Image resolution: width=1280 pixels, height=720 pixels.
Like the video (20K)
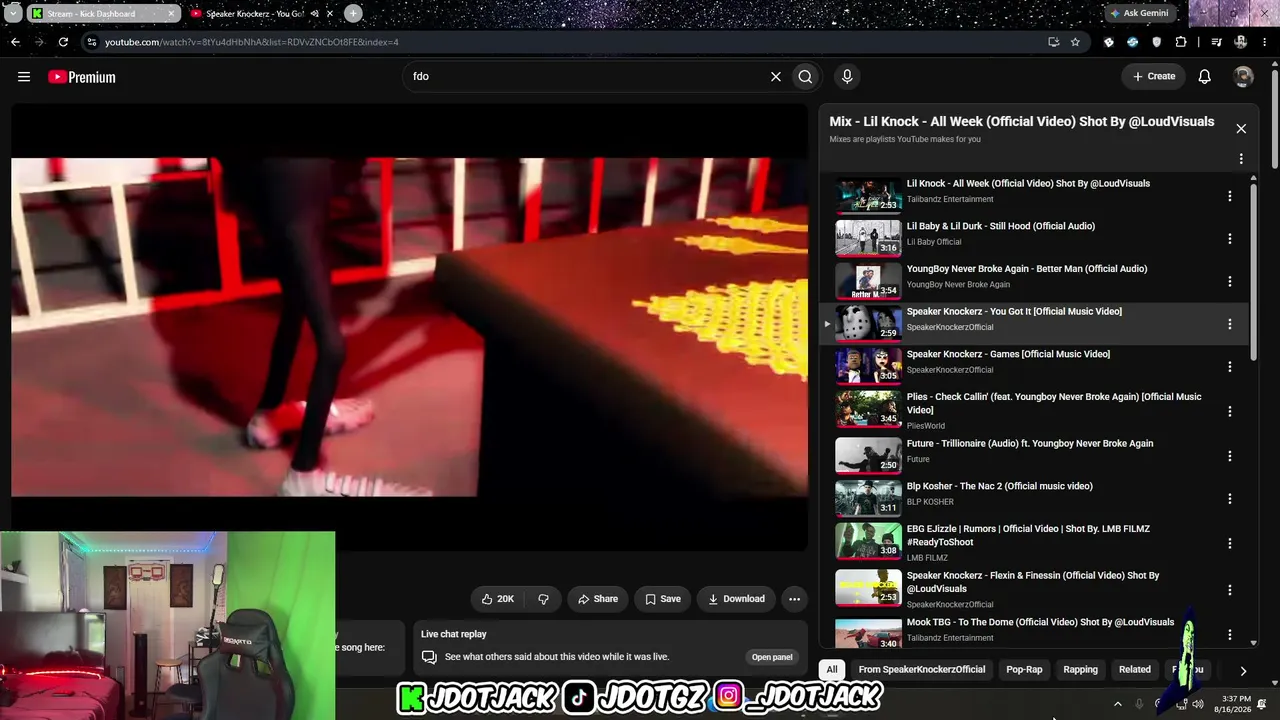click(497, 599)
